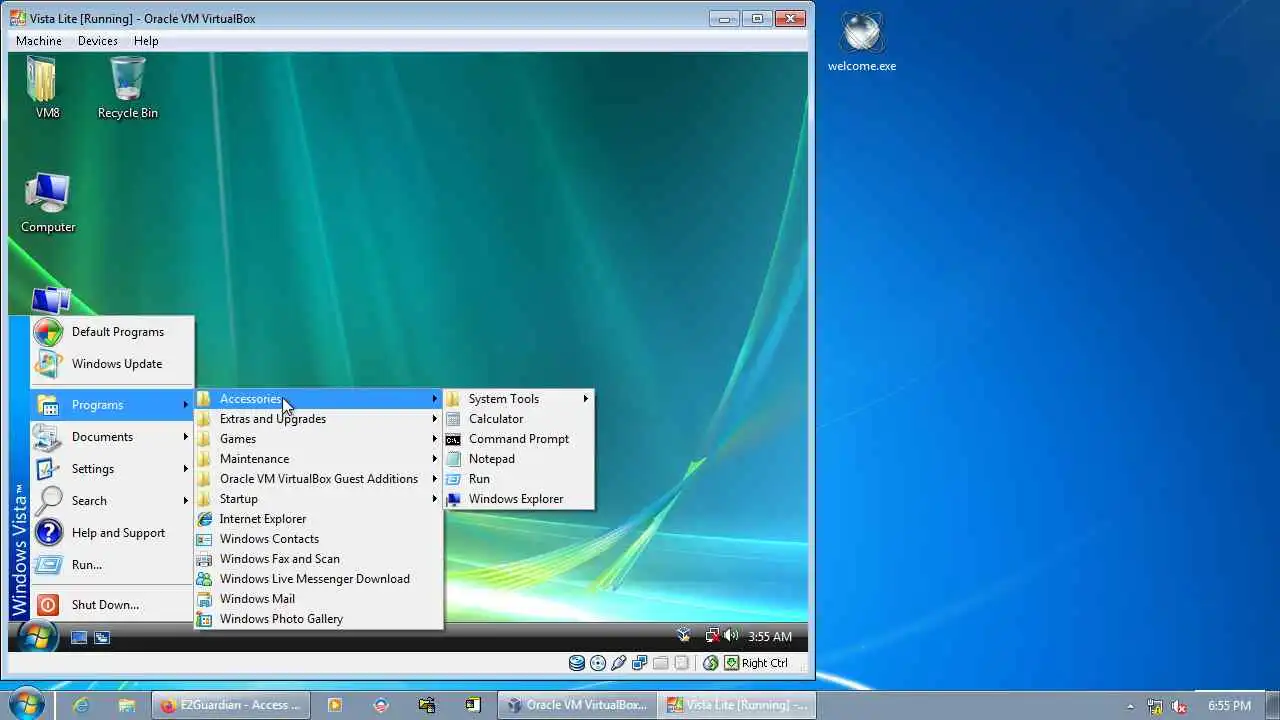
Task: Click VirtualBox USB devices status icon
Action: point(619,663)
